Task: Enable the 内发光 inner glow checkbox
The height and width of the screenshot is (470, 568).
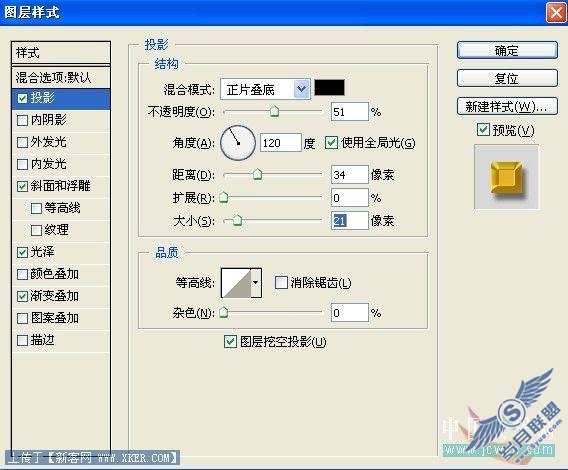Action: (x=22, y=164)
